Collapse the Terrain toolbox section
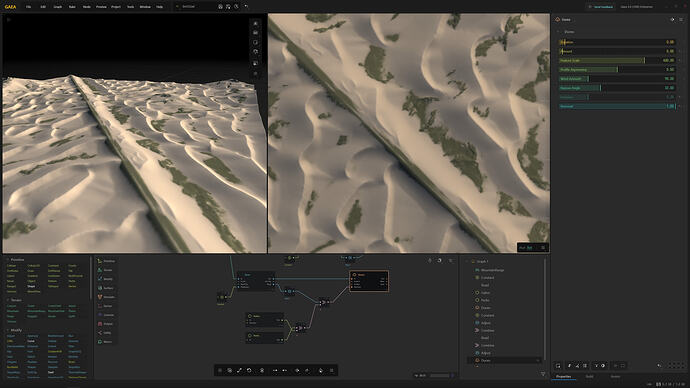Viewport: 690px width, 388px height. [7, 300]
